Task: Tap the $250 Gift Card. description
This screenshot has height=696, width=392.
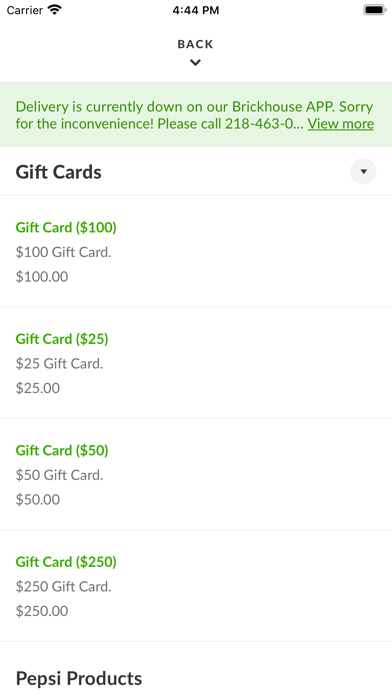Action: tap(63, 586)
